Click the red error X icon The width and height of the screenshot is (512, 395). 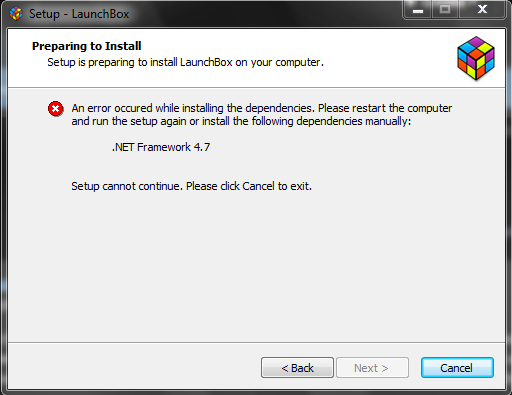(56, 109)
